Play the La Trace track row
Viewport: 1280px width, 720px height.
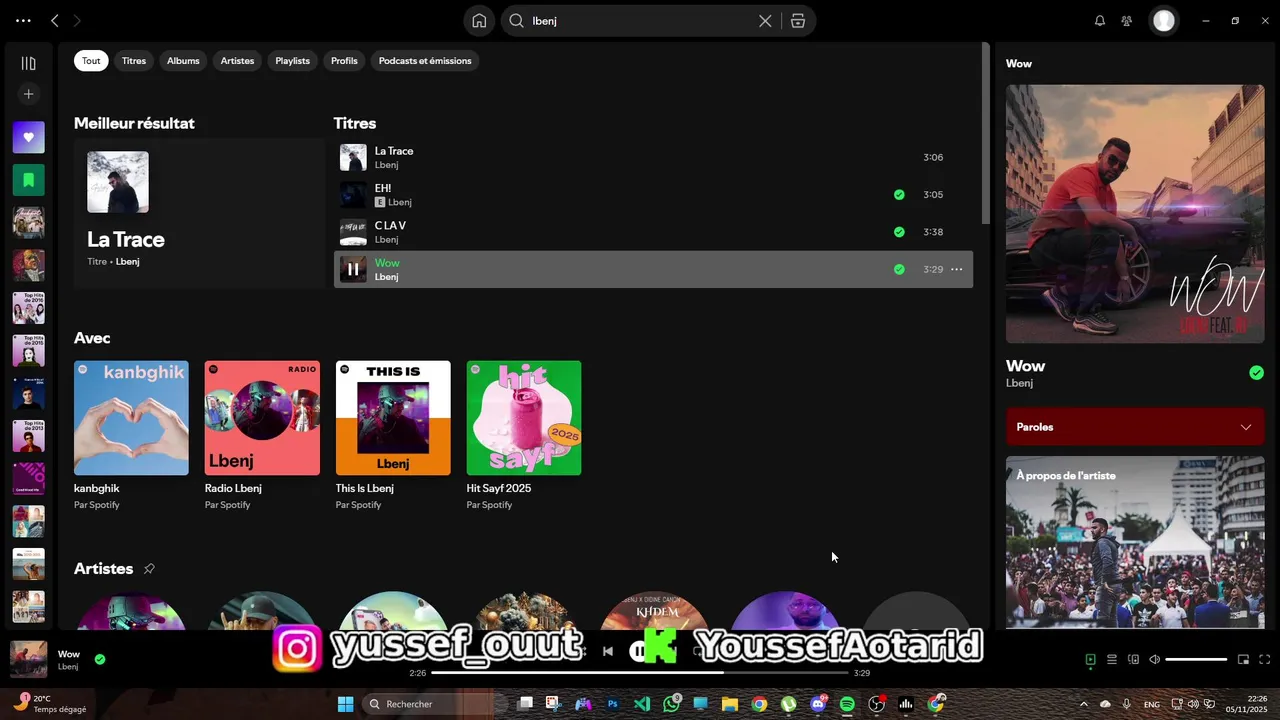[653, 157]
